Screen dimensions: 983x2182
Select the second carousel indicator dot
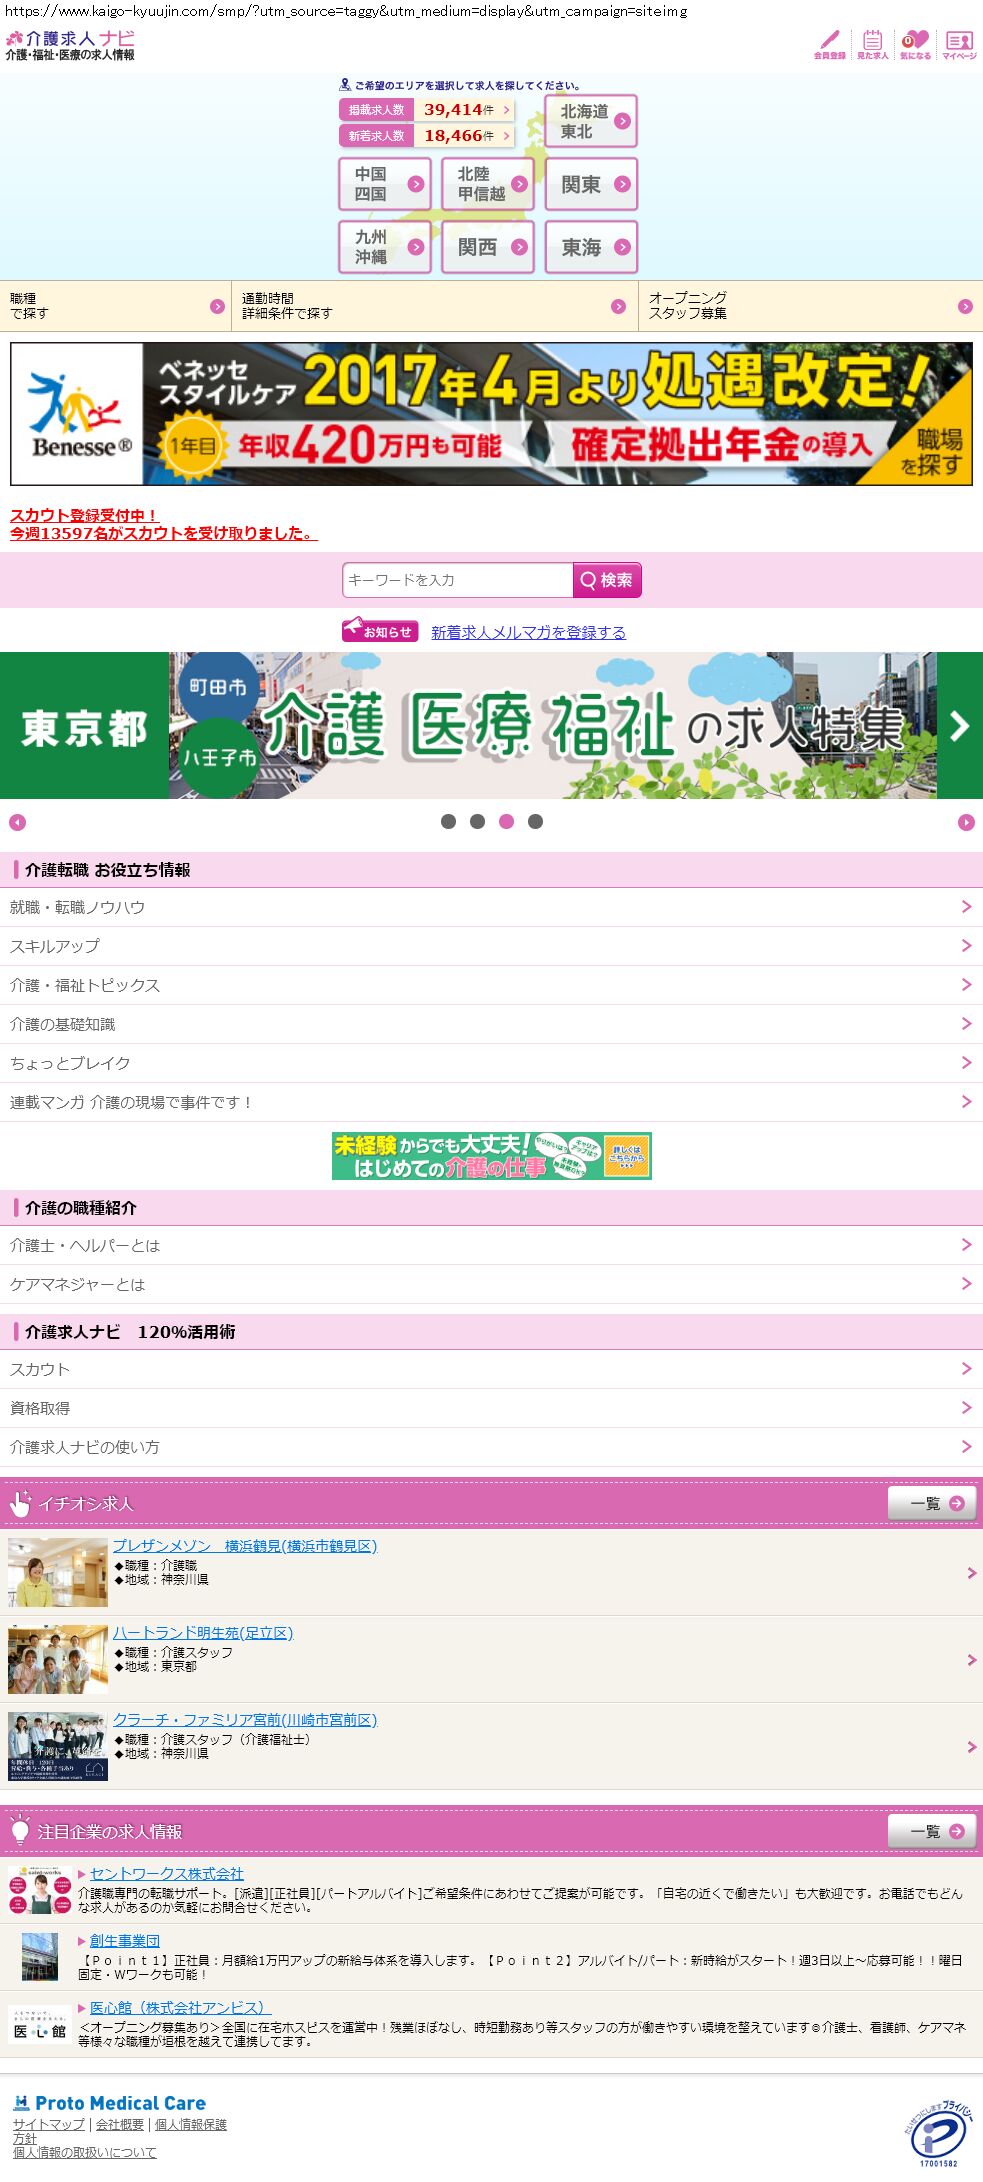coord(477,822)
